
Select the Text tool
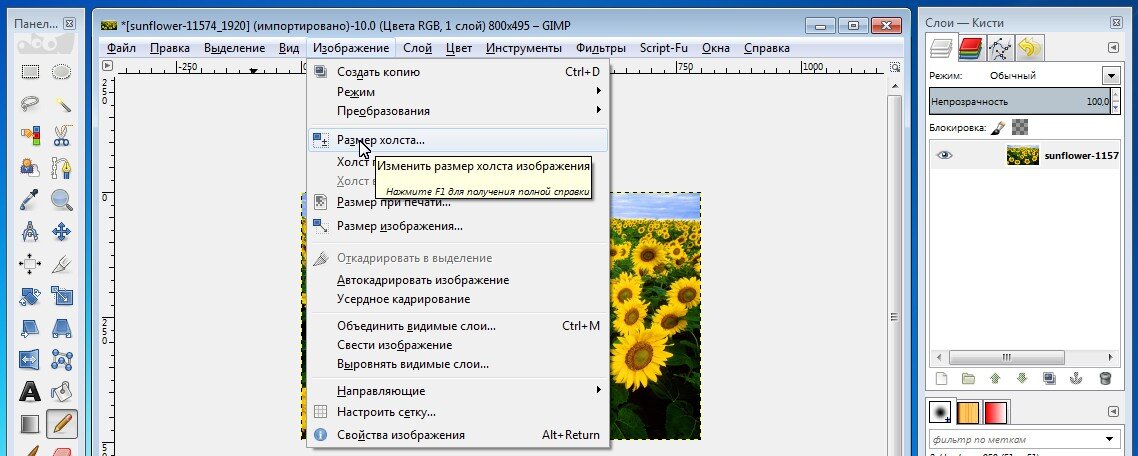[x=30, y=392]
